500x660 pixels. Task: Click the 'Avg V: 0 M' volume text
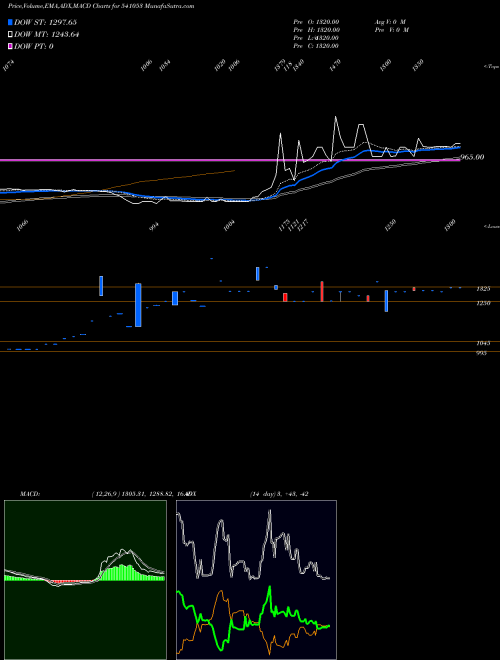(x=390, y=22)
